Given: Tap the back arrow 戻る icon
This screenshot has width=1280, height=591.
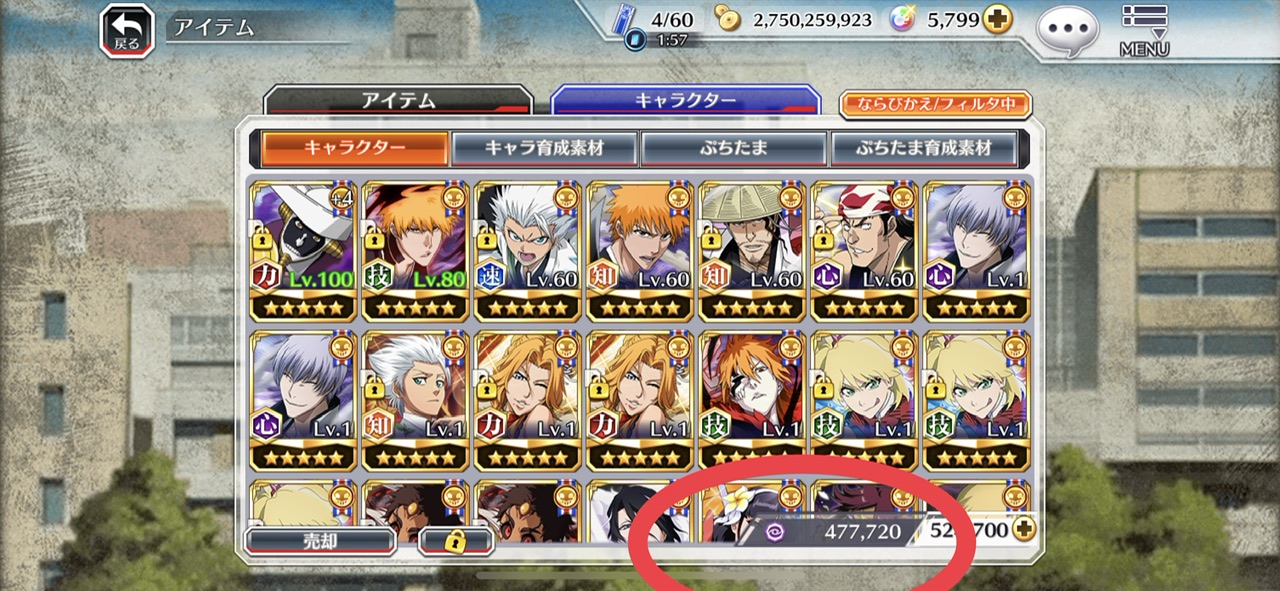Looking at the screenshot, I should click(x=126, y=31).
